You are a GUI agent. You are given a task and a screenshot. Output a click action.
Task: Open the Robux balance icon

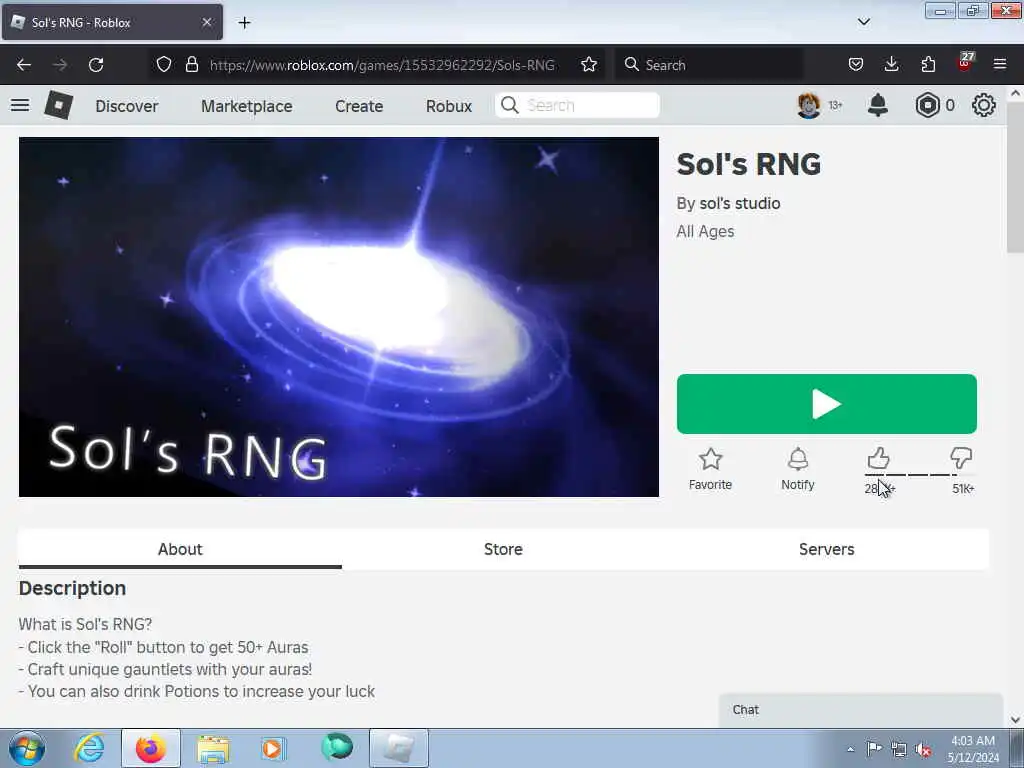click(927, 105)
